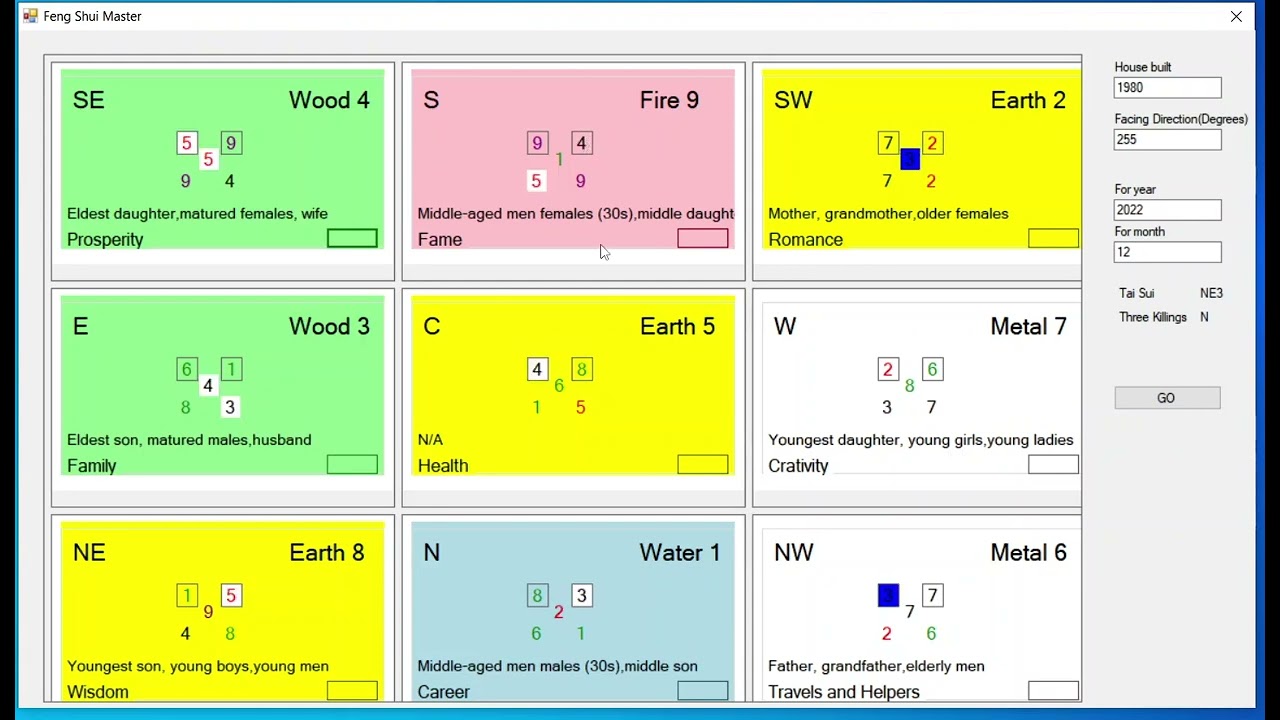Click the House built year field
Image resolution: width=1280 pixels, height=720 pixels.
(x=1167, y=88)
